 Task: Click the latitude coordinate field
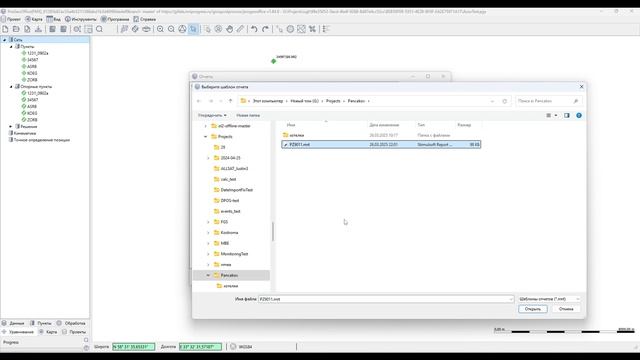[133, 347]
